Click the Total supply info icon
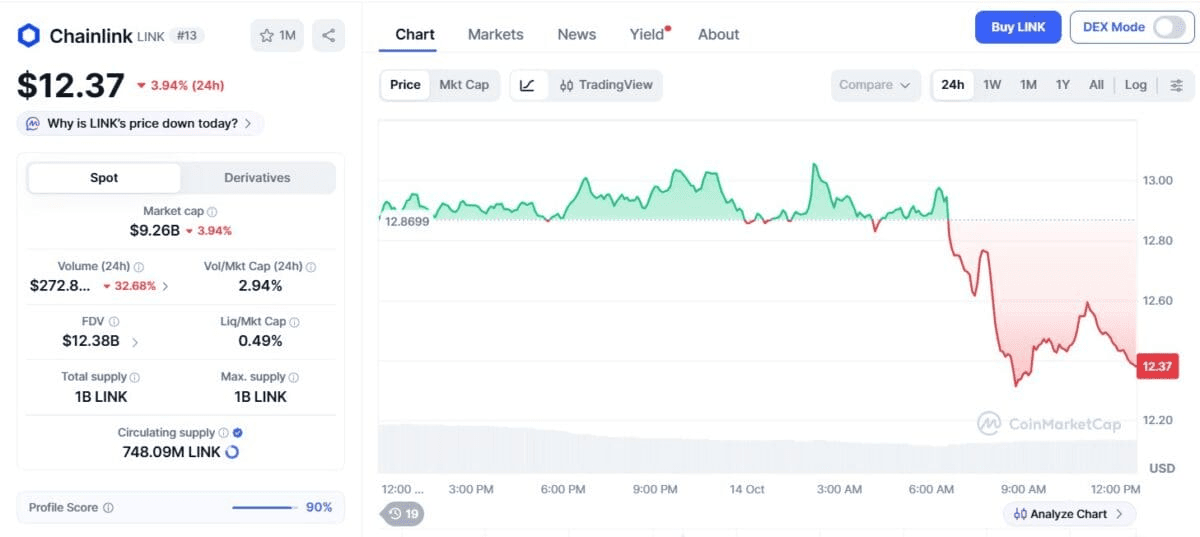Screen dimensions: 1200x537 click(x=135, y=377)
